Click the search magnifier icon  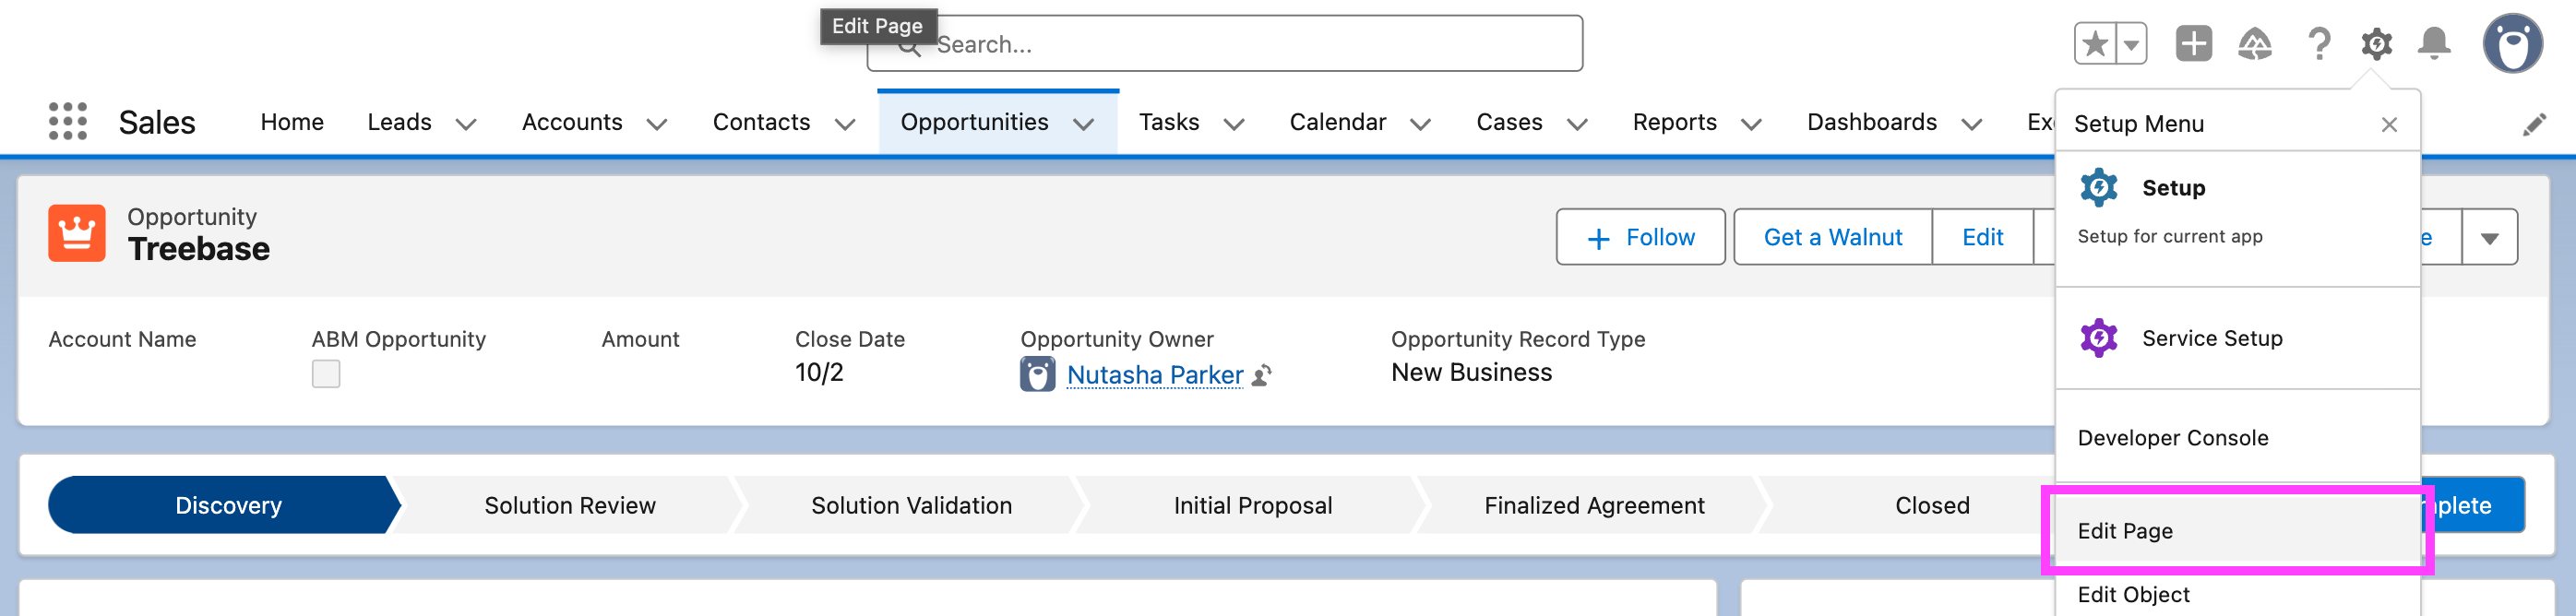pyautogui.click(x=908, y=47)
